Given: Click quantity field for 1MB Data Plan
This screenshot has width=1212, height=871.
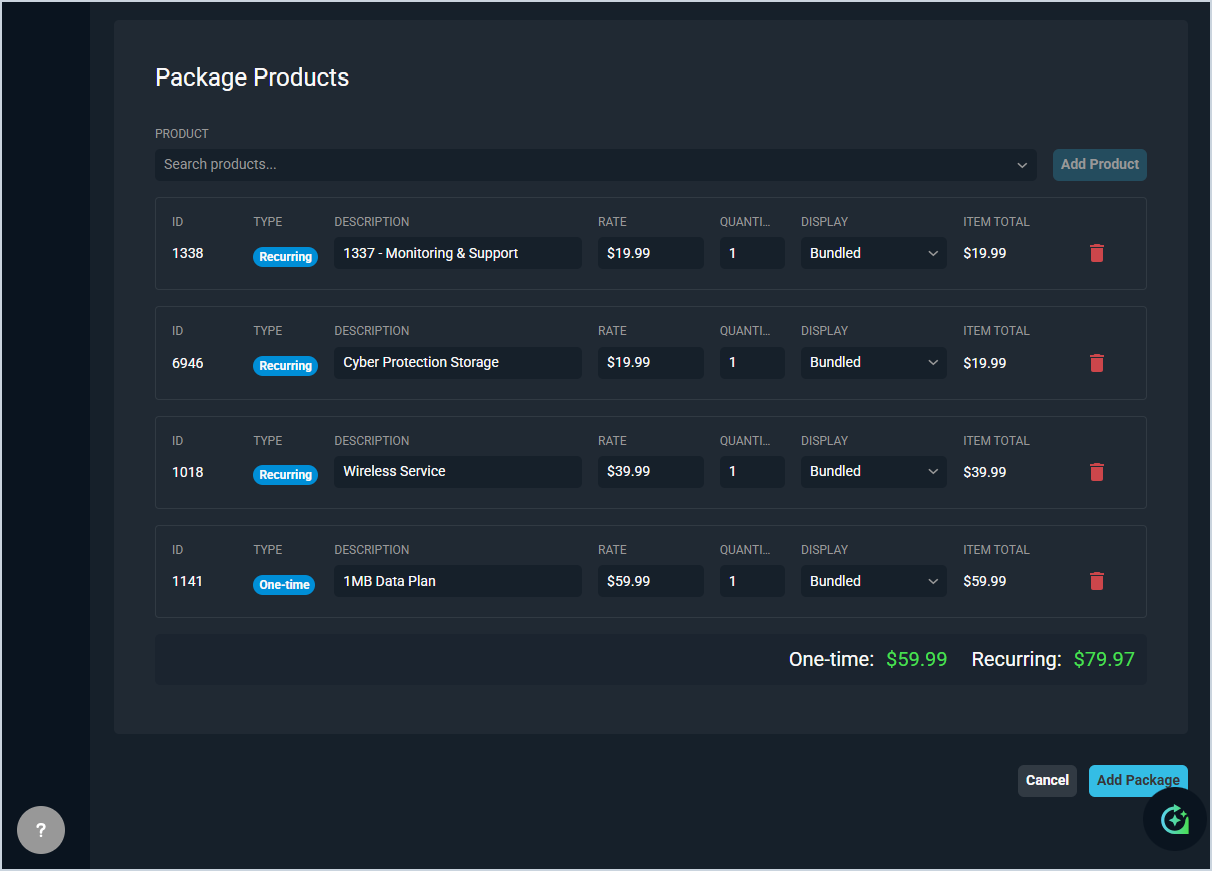Looking at the screenshot, I should click(x=751, y=581).
